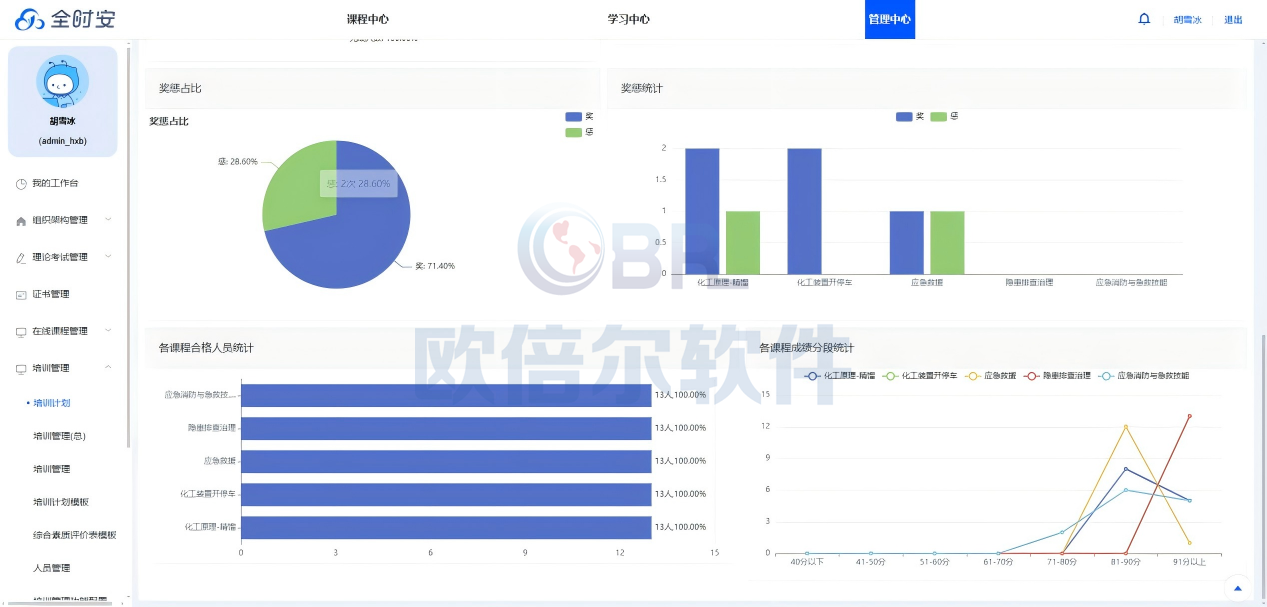Viewport: 1267px width, 607px height.
Task: Click the user avatar image
Action: pyautogui.click(x=62, y=82)
